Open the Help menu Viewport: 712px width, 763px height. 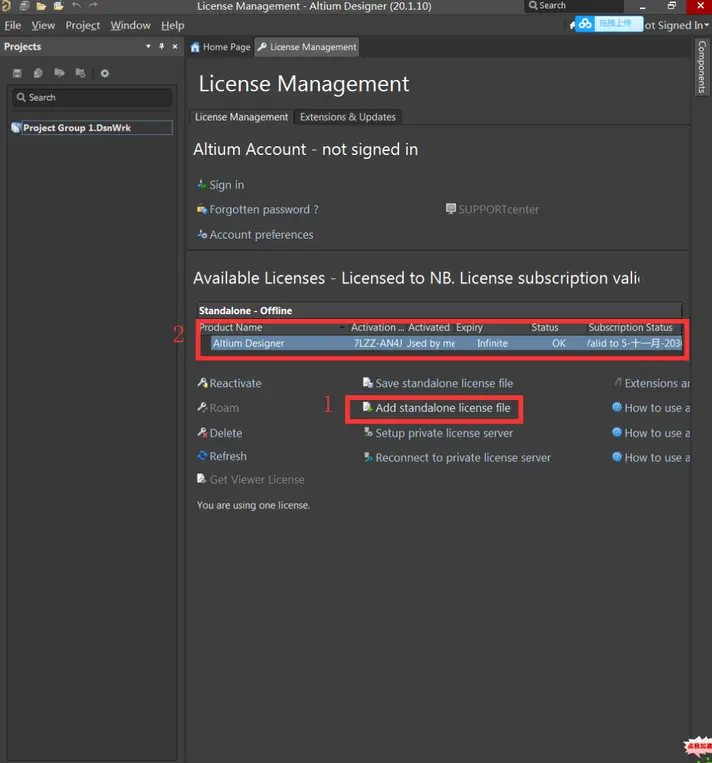172,25
